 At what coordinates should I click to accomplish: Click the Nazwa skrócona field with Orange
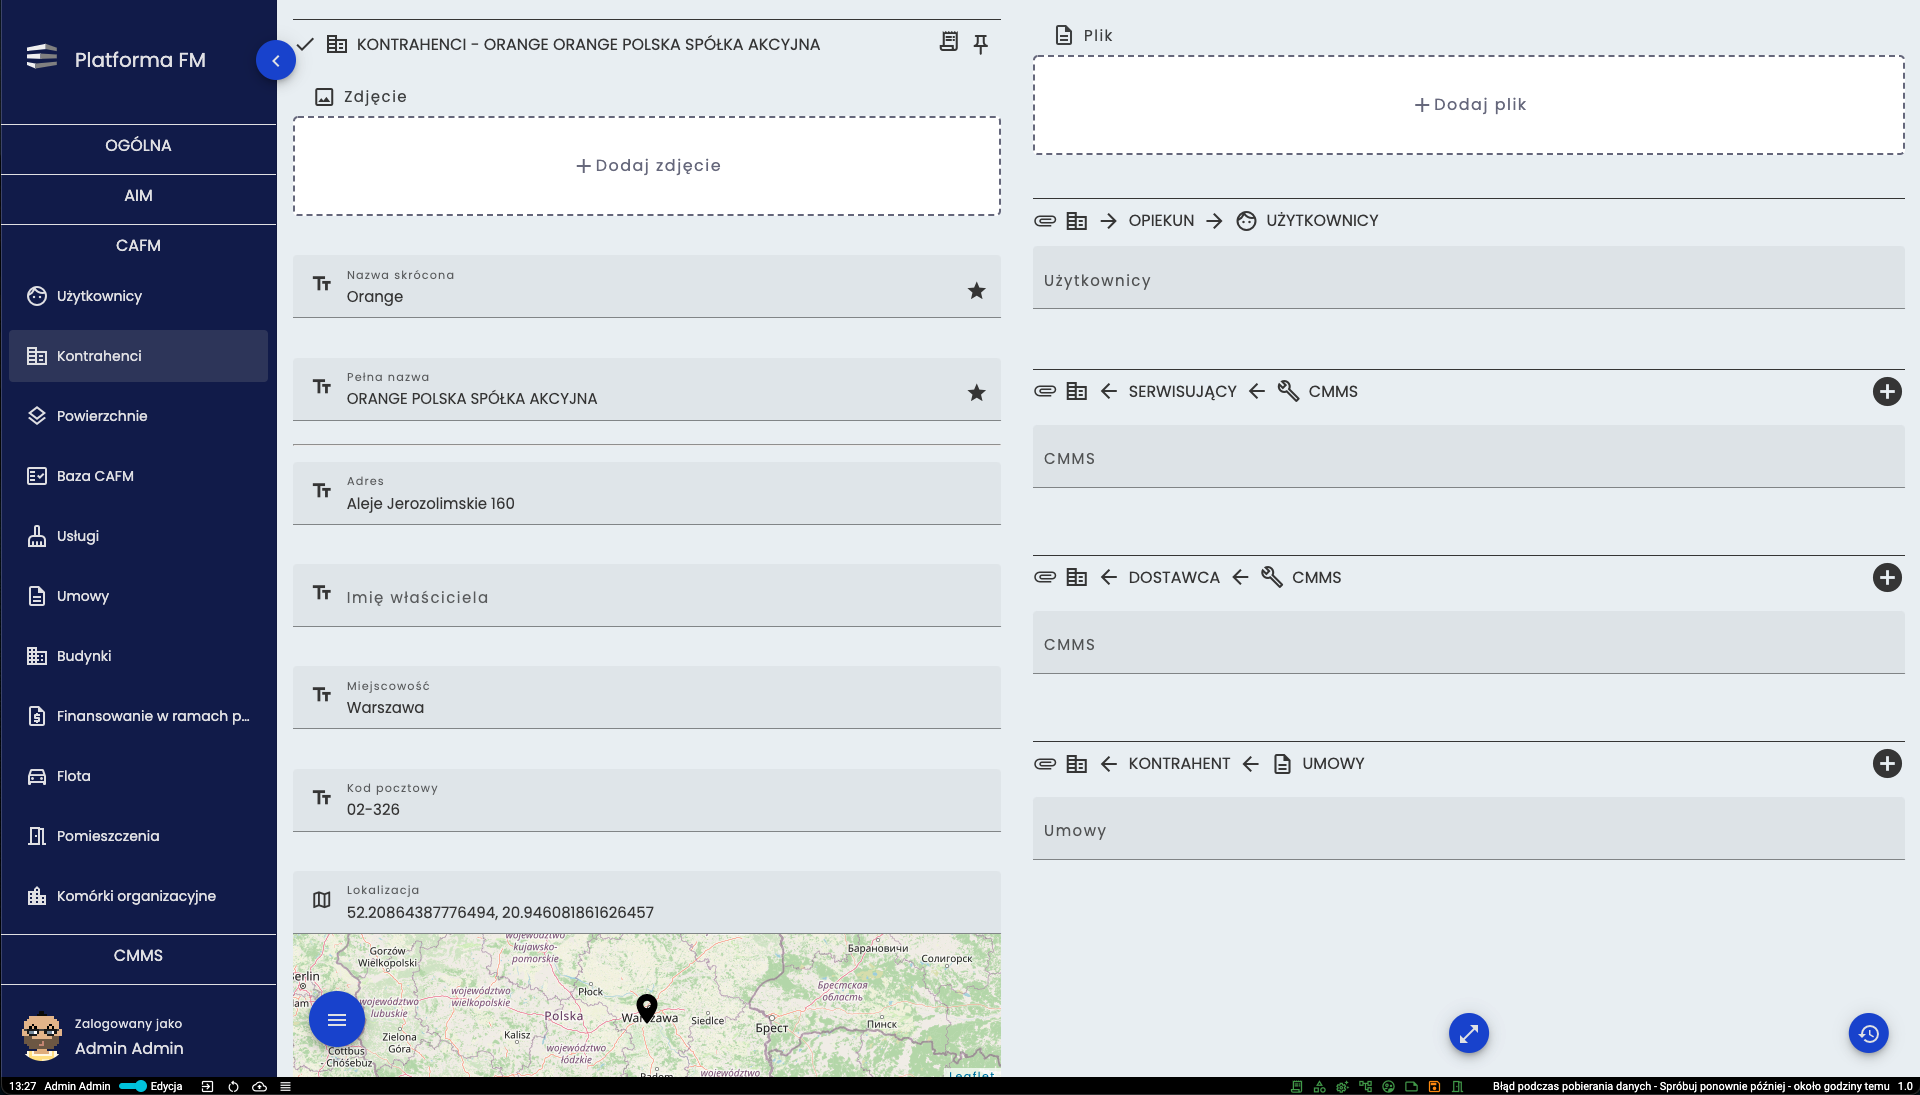[x=647, y=287]
